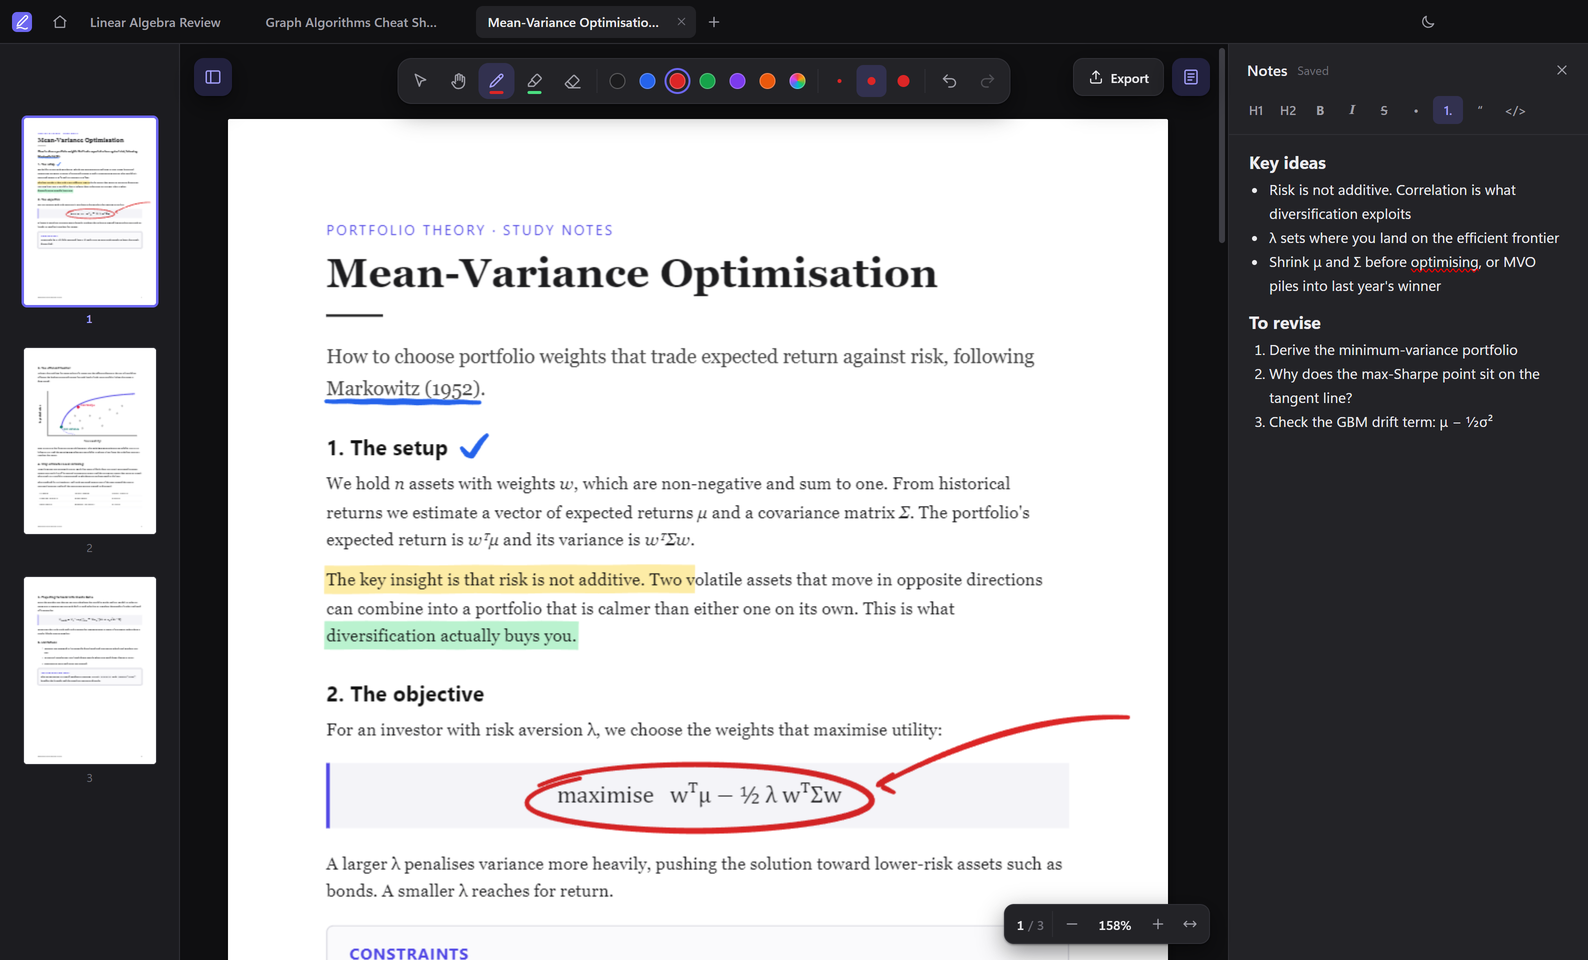Toggle the notes panel icon
This screenshot has height=960, width=1588.
click(1190, 77)
